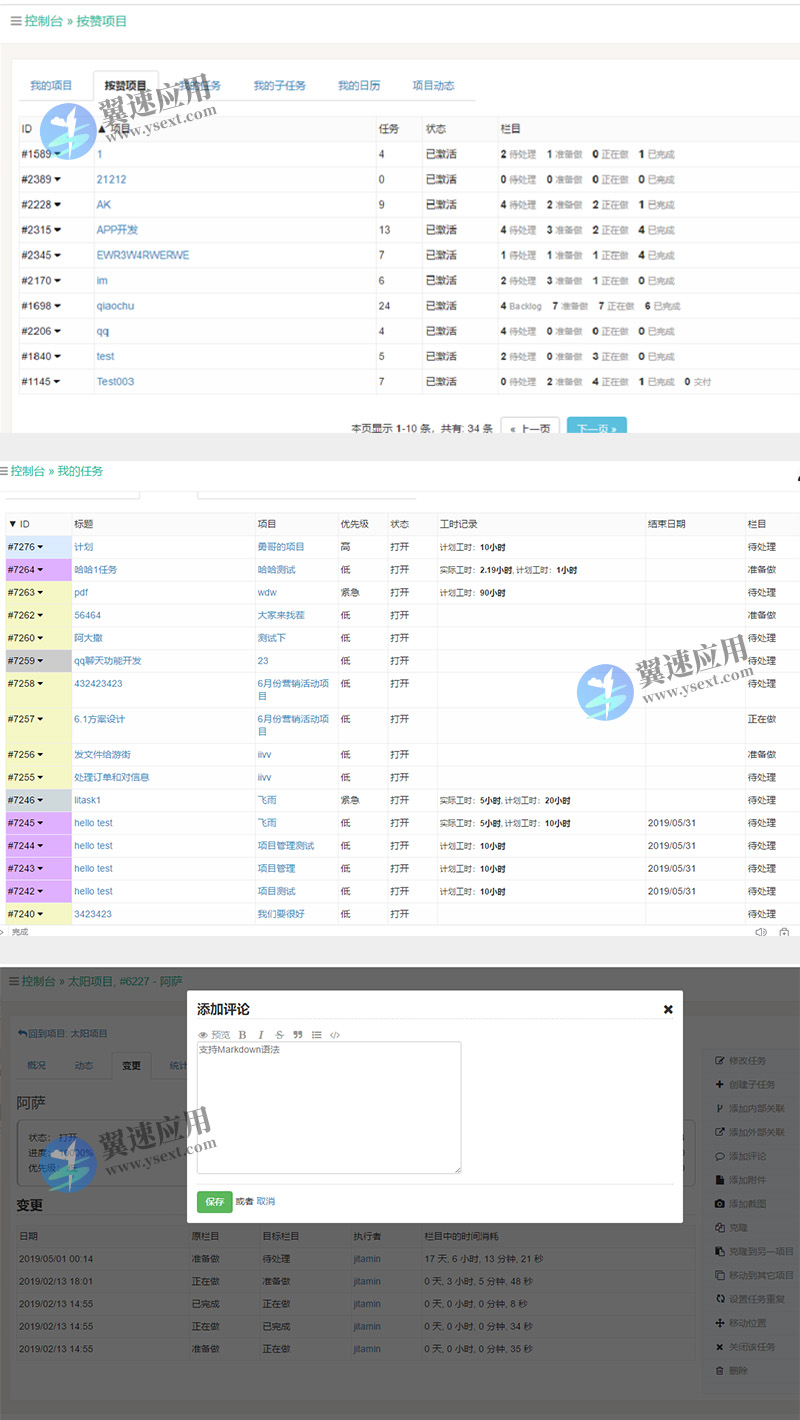Viewport: 800px width, 1420px height.
Task: Click the strikethrough icon in editor toolbar
Action: pyautogui.click(x=279, y=1035)
